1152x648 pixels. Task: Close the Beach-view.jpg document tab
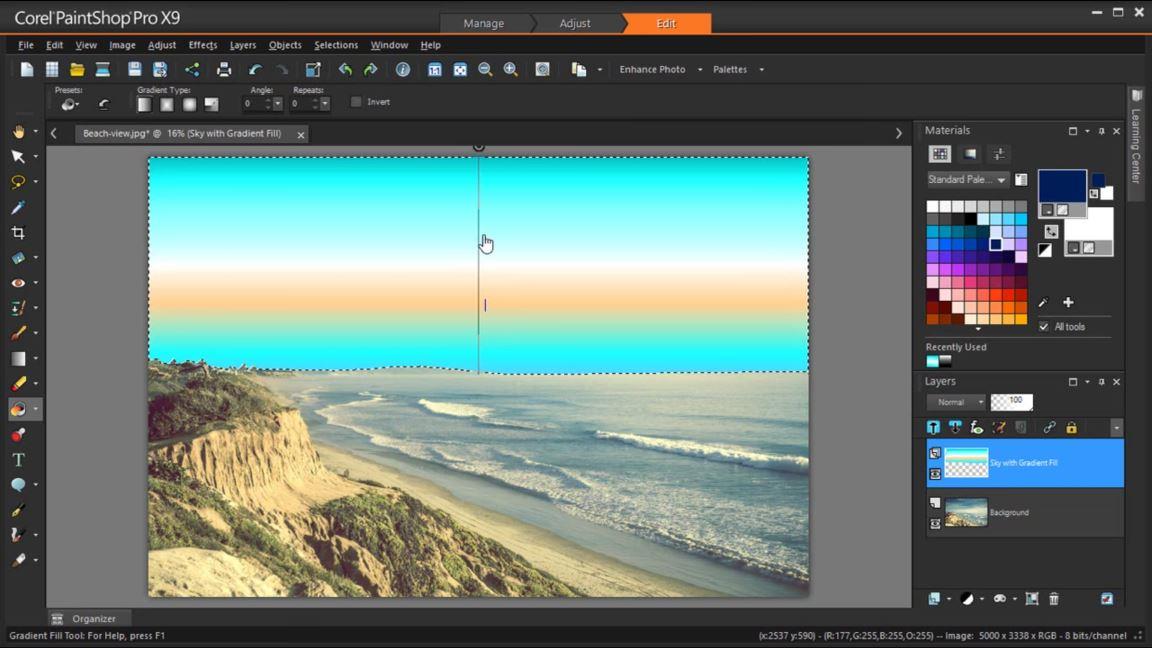pyautogui.click(x=300, y=134)
